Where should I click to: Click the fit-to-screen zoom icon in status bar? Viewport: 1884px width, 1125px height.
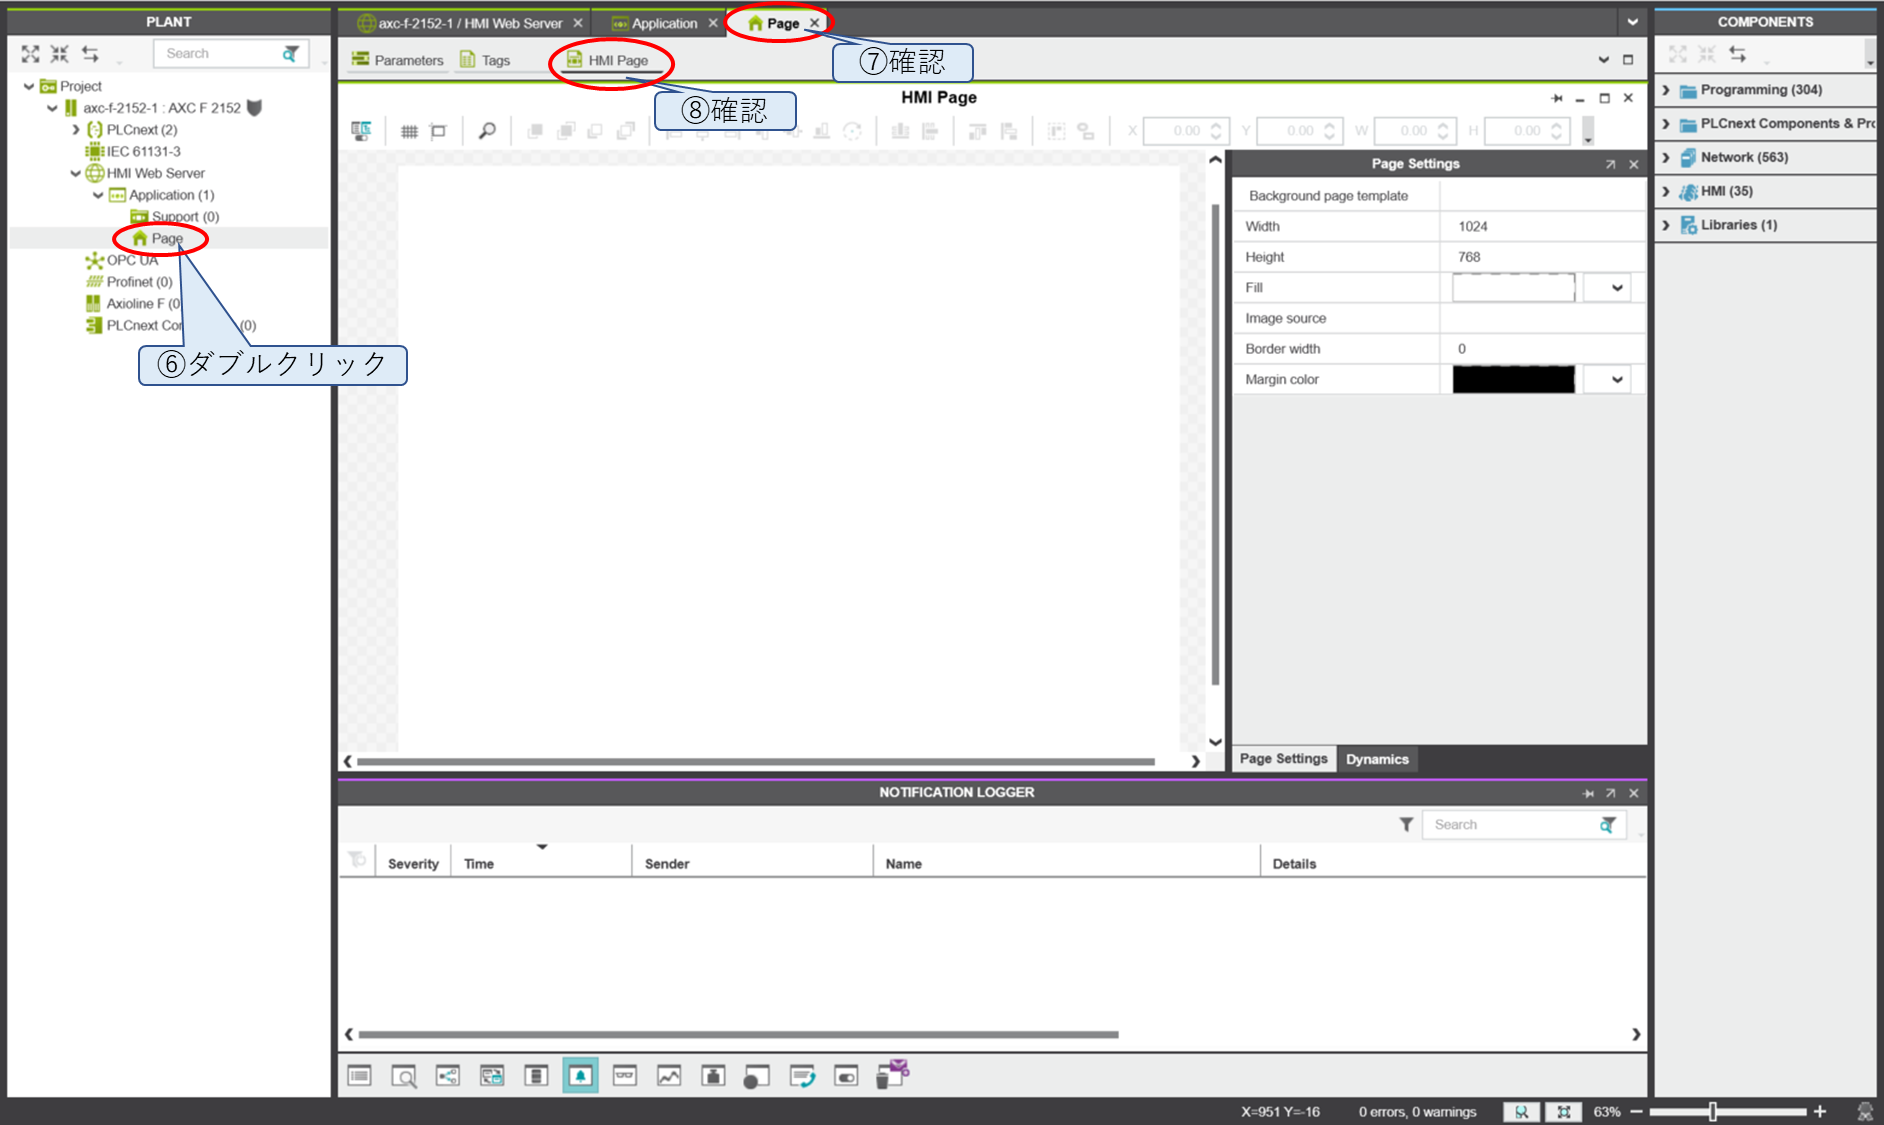click(1564, 1112)
